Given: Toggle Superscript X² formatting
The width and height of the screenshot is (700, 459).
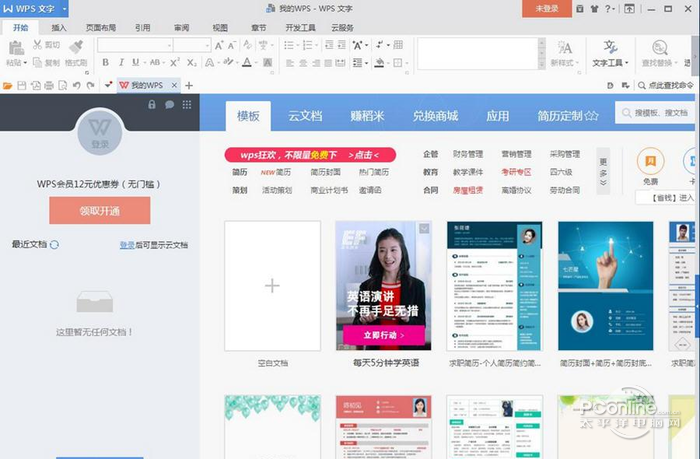Looking at the screenshot, I should coord(175,63).
